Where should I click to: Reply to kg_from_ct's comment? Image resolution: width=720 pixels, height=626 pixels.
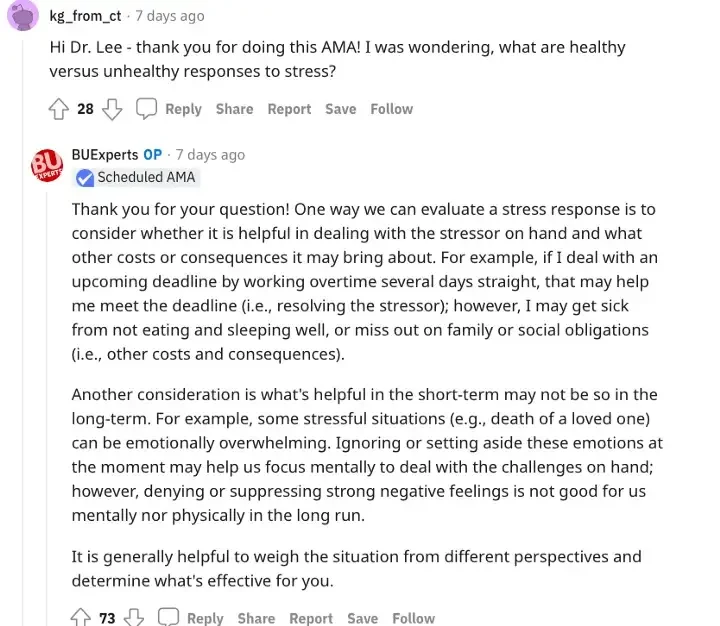(x=183, y=109)
